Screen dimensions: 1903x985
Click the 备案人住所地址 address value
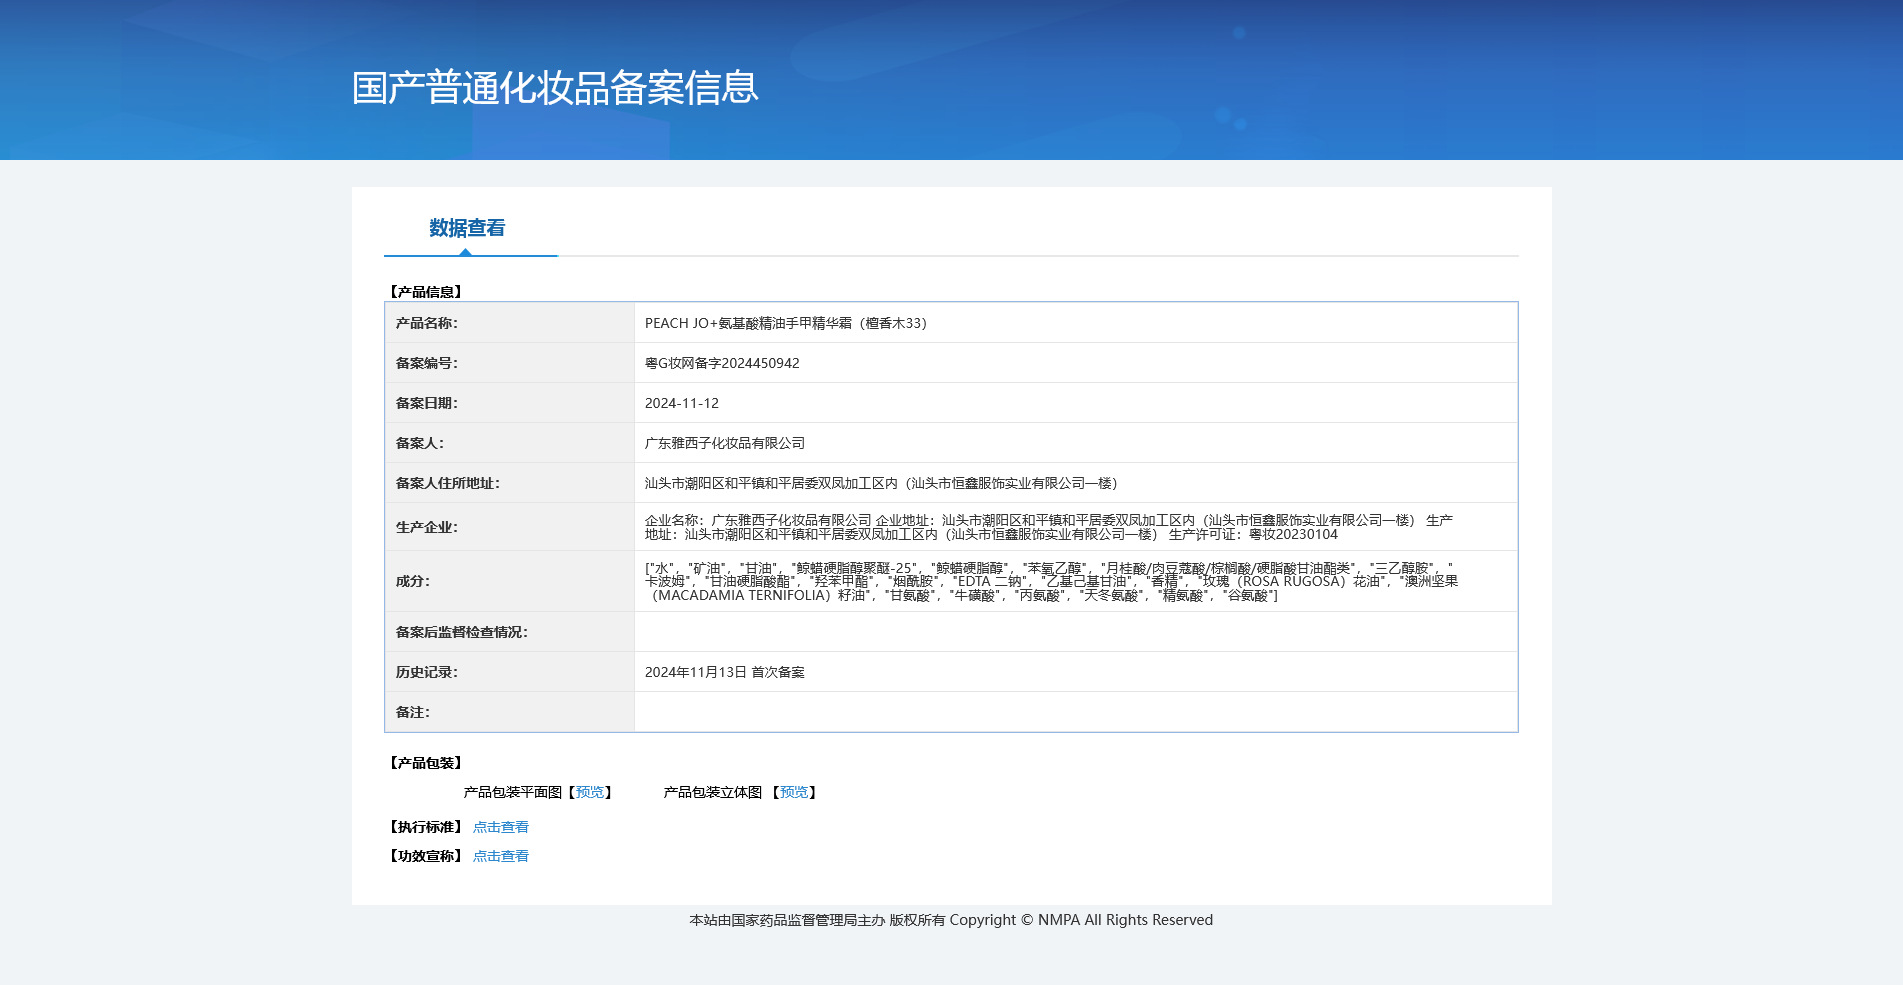pyautogui.click(x=880, y=483)
